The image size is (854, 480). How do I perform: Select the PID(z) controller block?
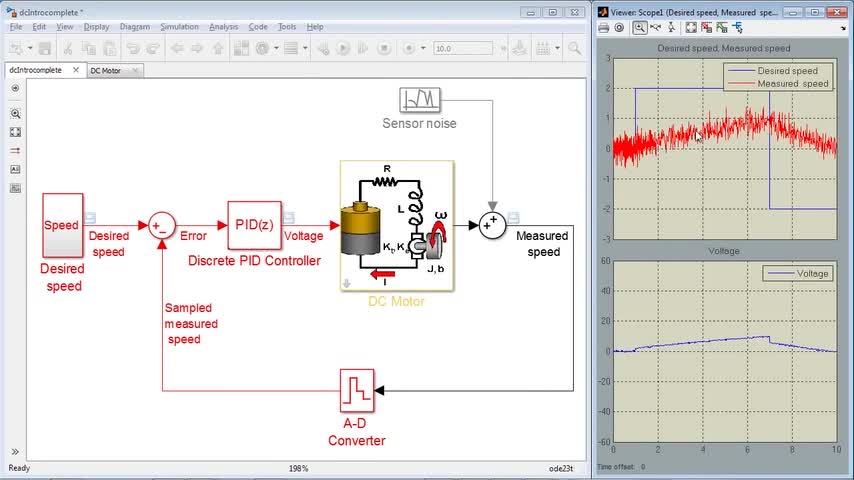point(254,225)
